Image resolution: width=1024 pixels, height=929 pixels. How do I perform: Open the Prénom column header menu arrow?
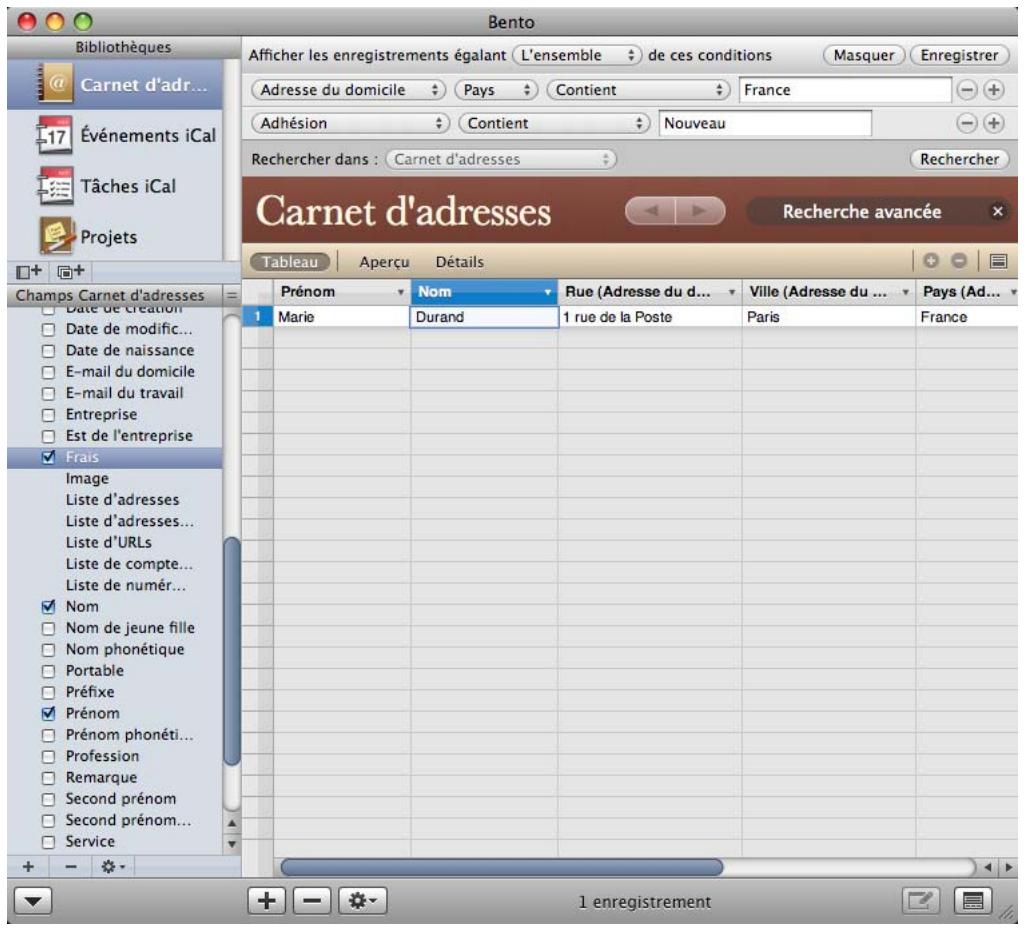point(400,292)
